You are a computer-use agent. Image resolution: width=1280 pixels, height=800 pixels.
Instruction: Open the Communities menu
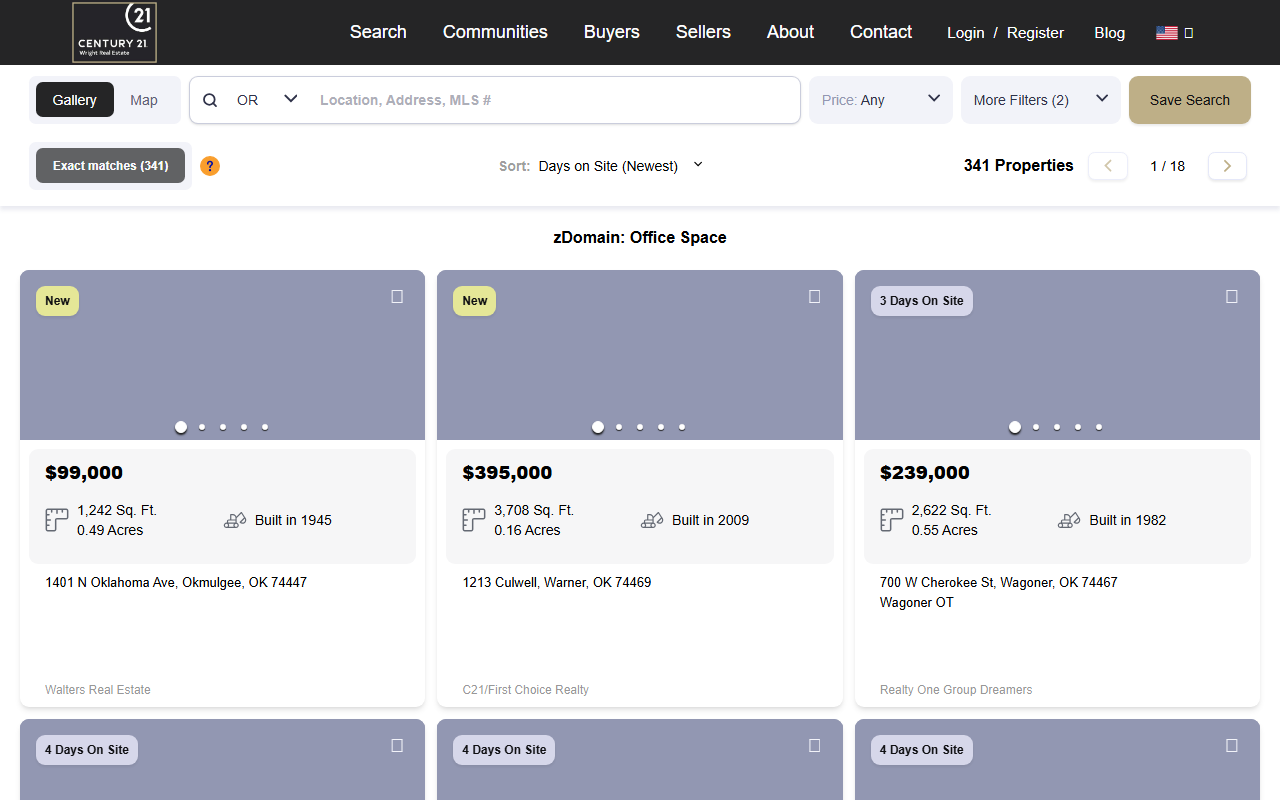495,32
